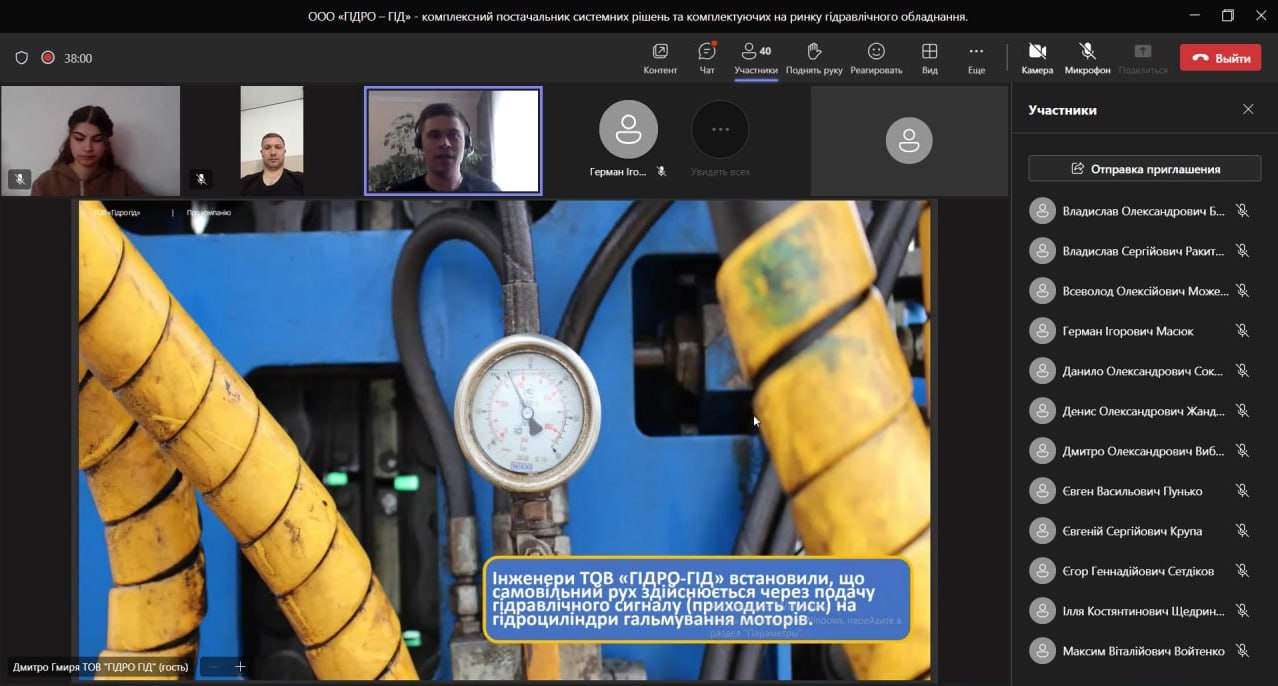Image resolution: width=1278 pixels, height=686 pixels.
Task: Open the Еще more actions menu
Action: [x=976, y=59]
